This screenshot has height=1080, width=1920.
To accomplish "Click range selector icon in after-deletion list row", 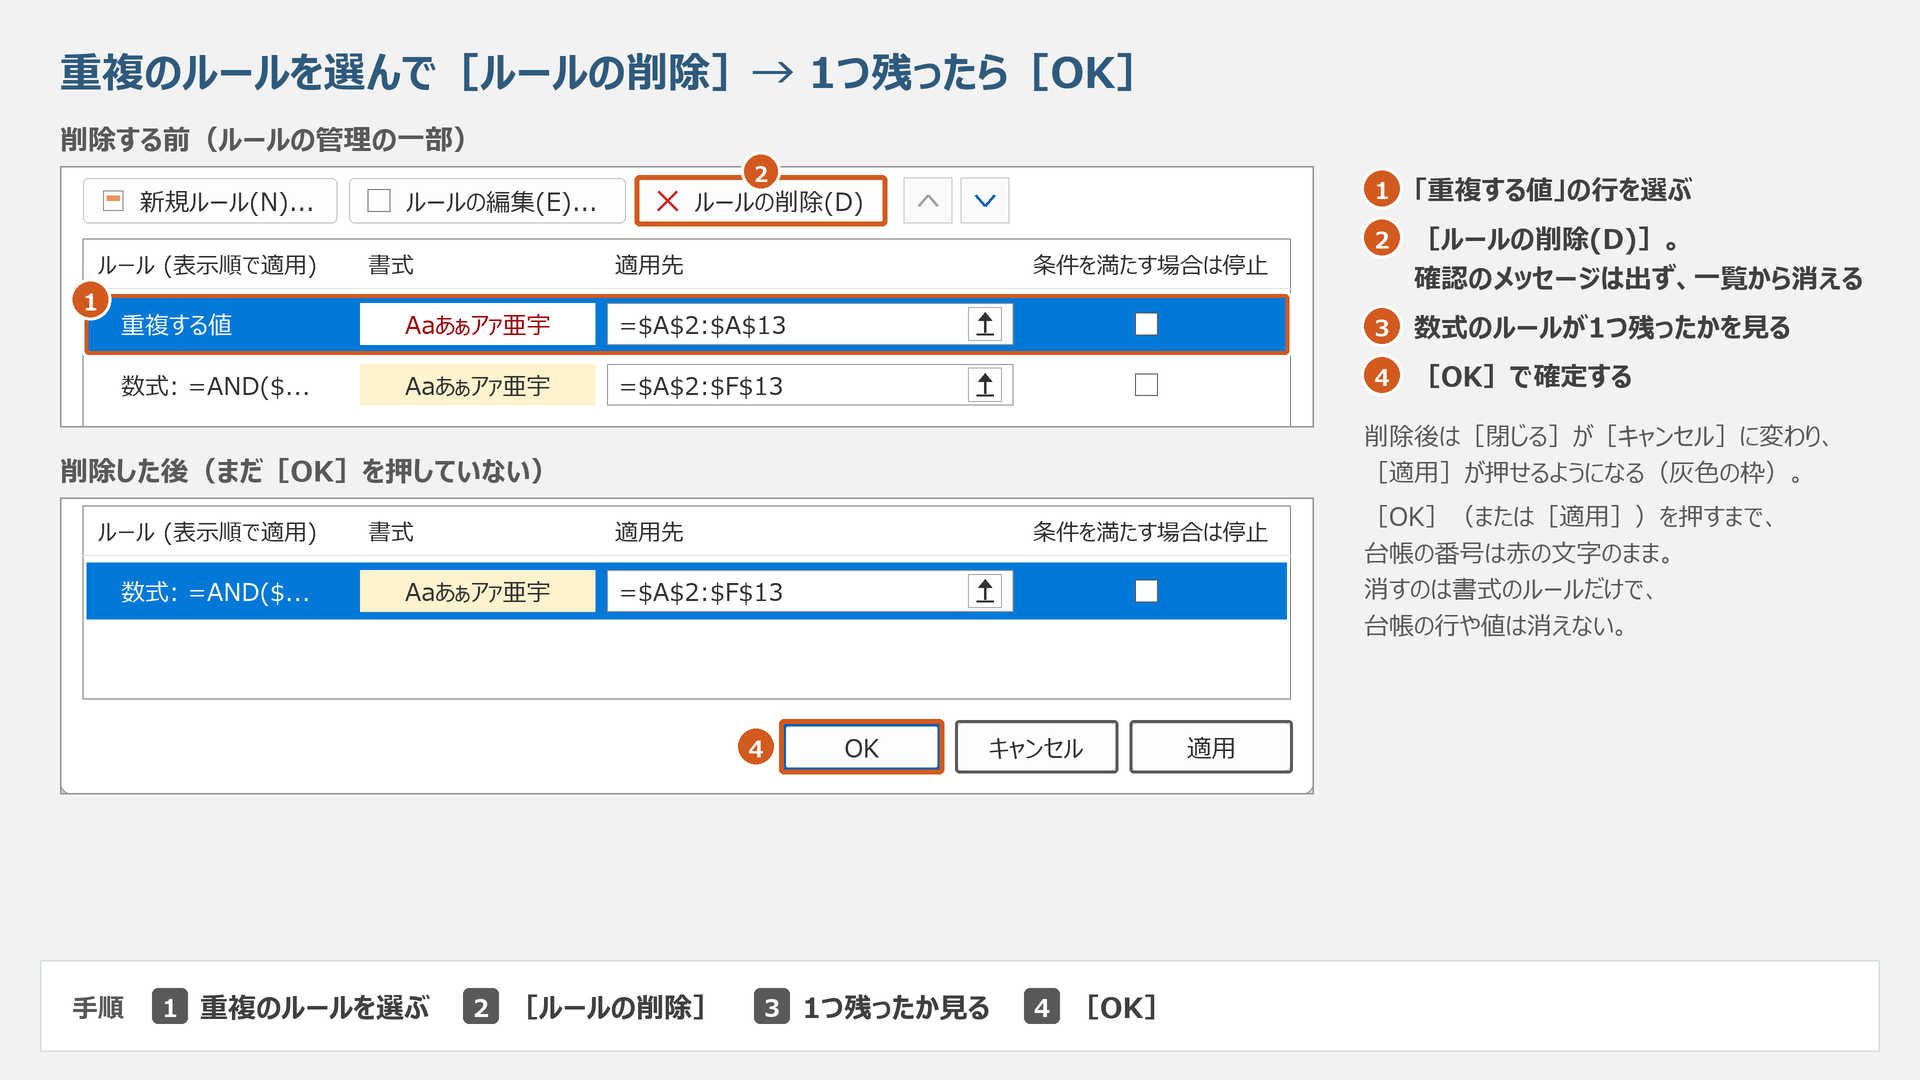I will (x=985, y=591).
